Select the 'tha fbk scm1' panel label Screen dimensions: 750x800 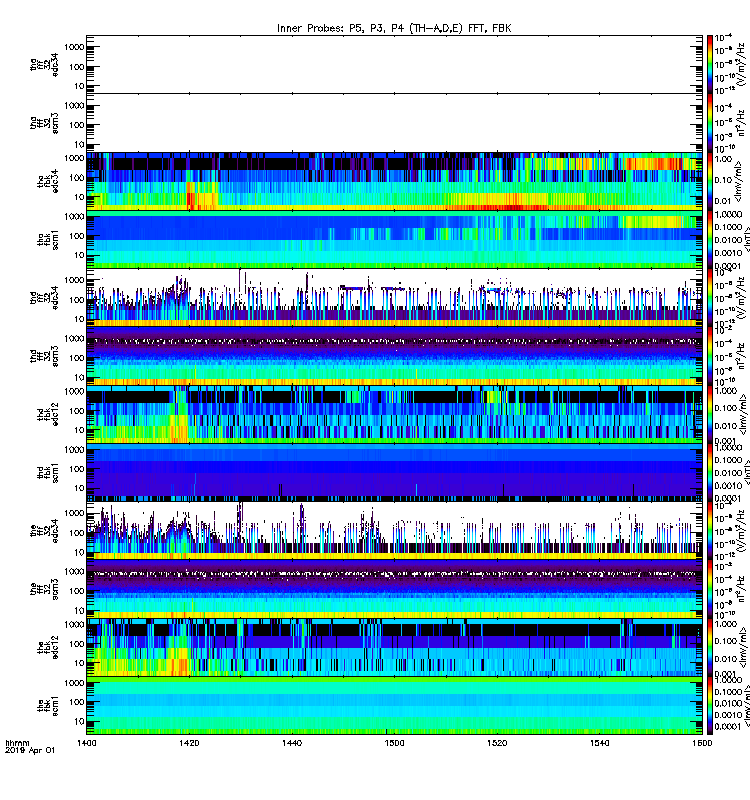[x=48, y=240]
